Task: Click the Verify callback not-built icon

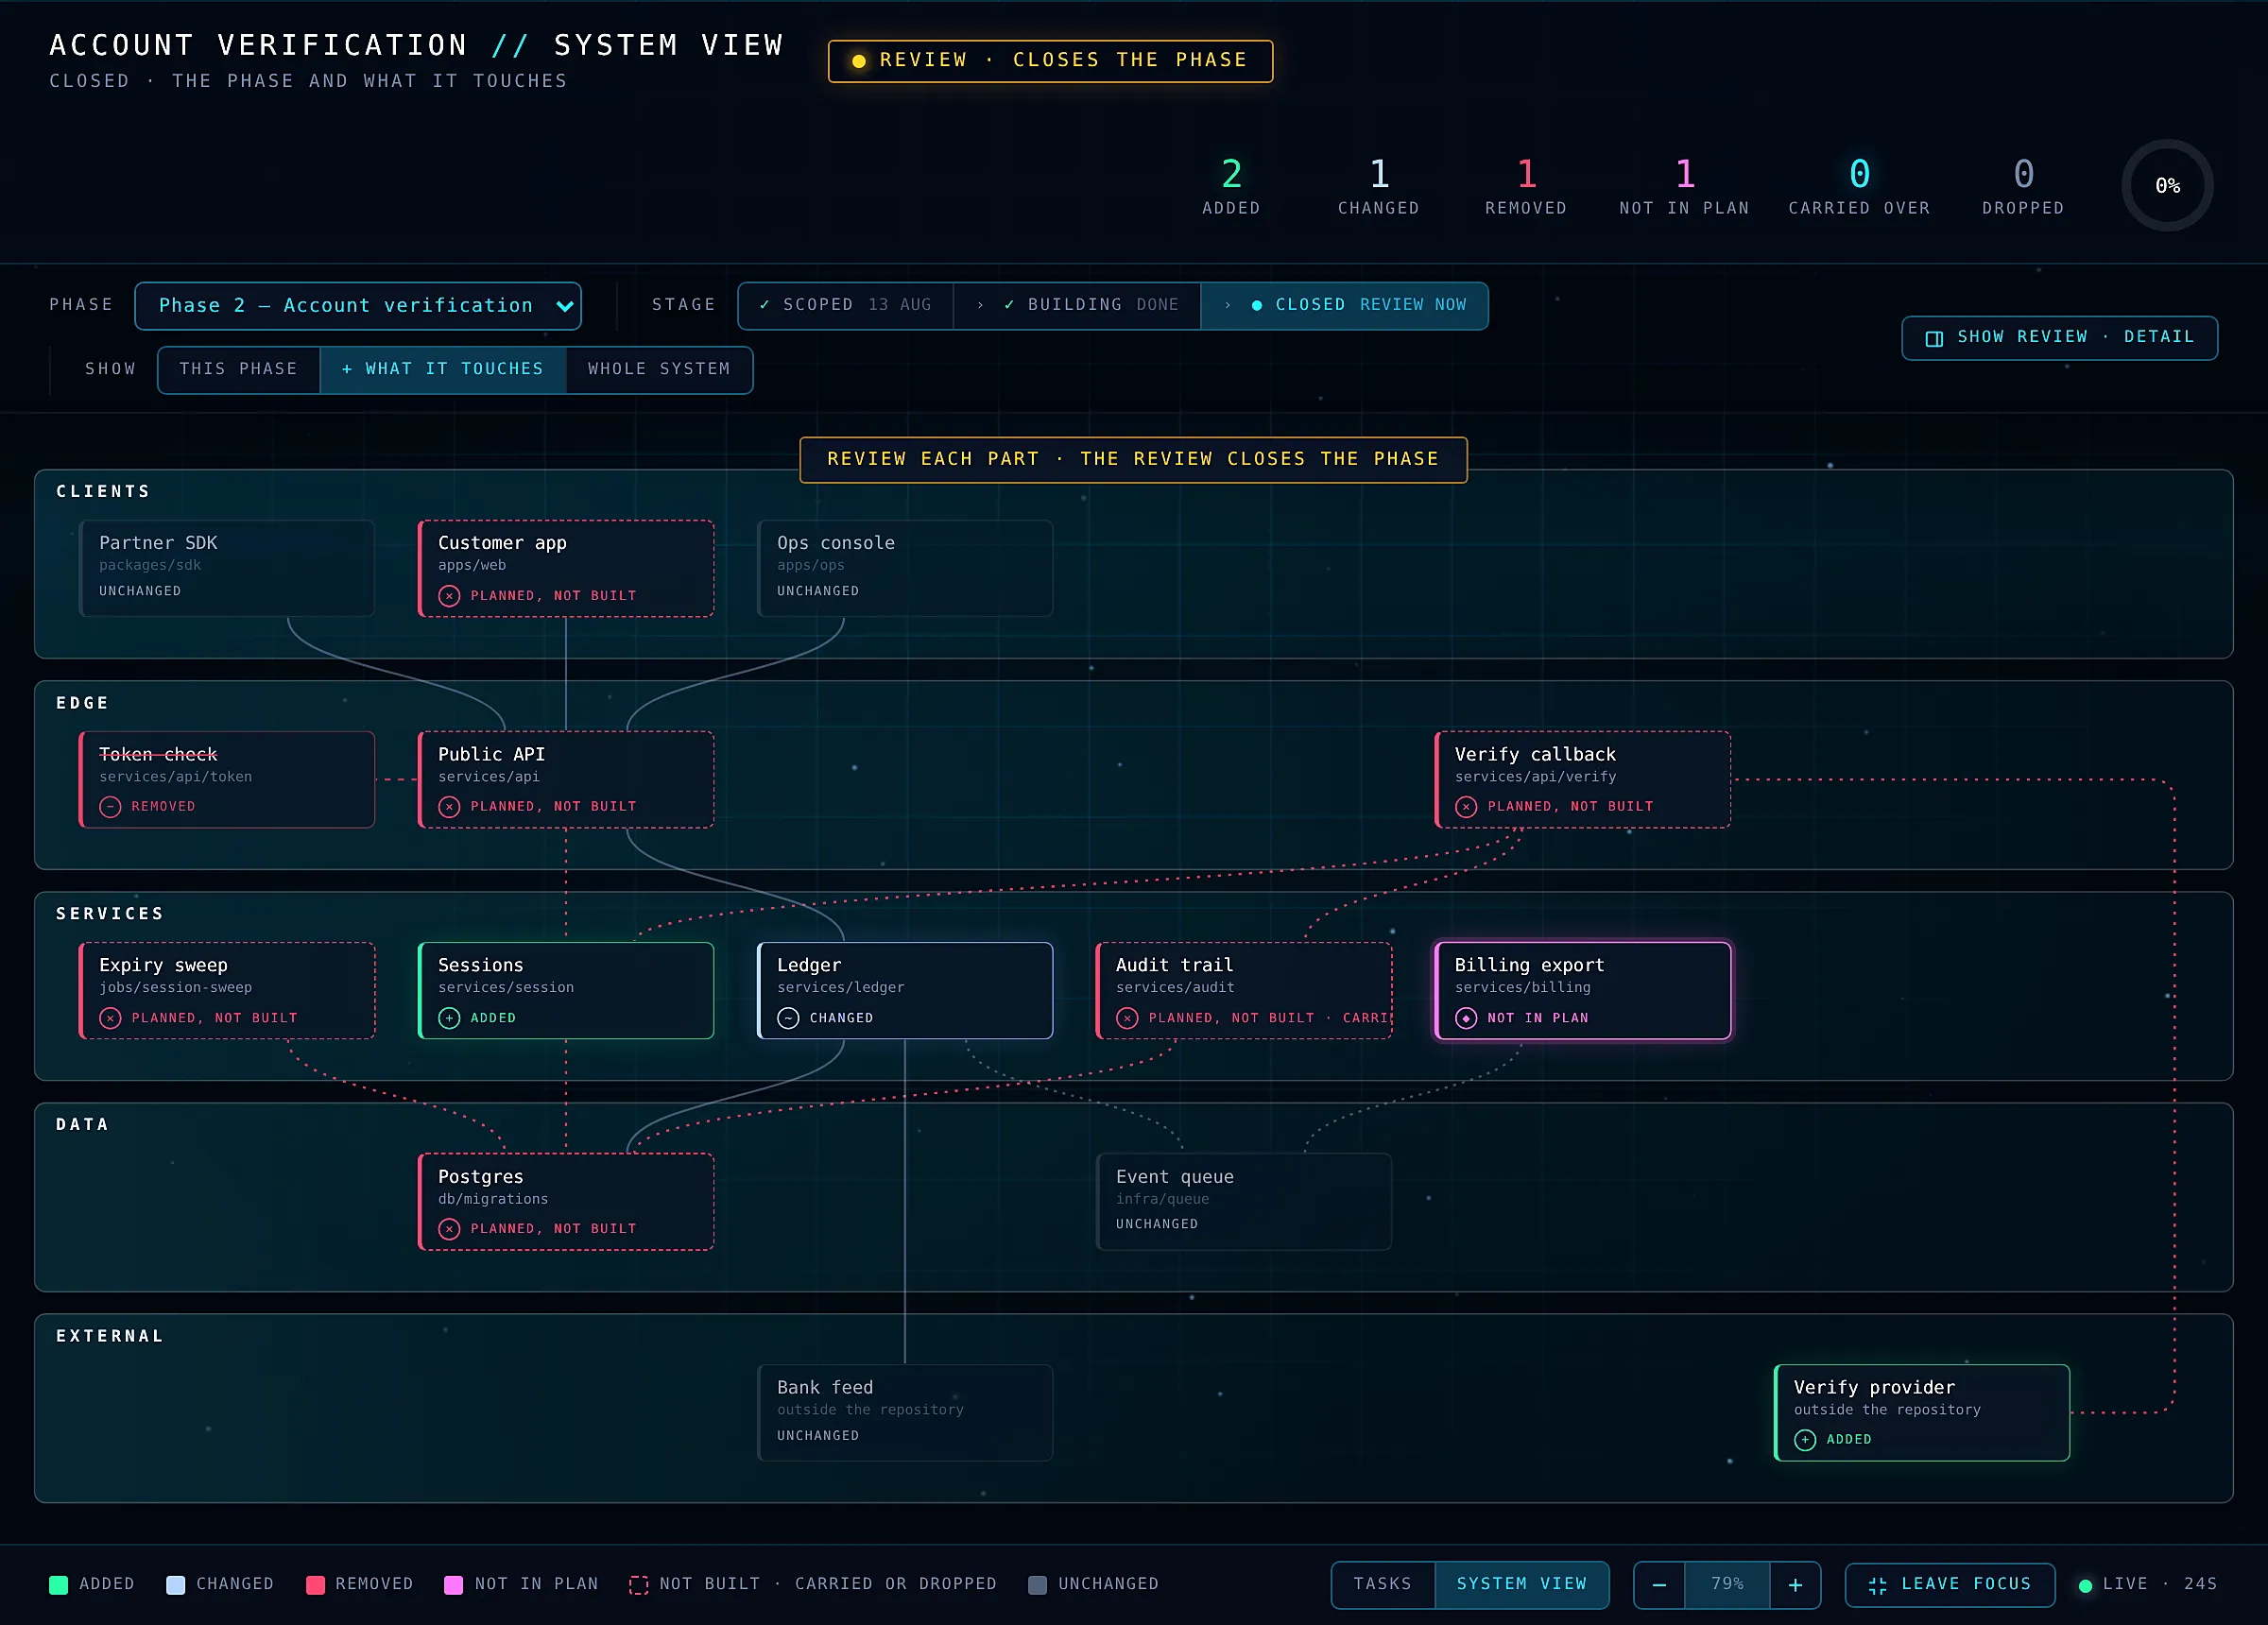Action: coord(1467,807)
